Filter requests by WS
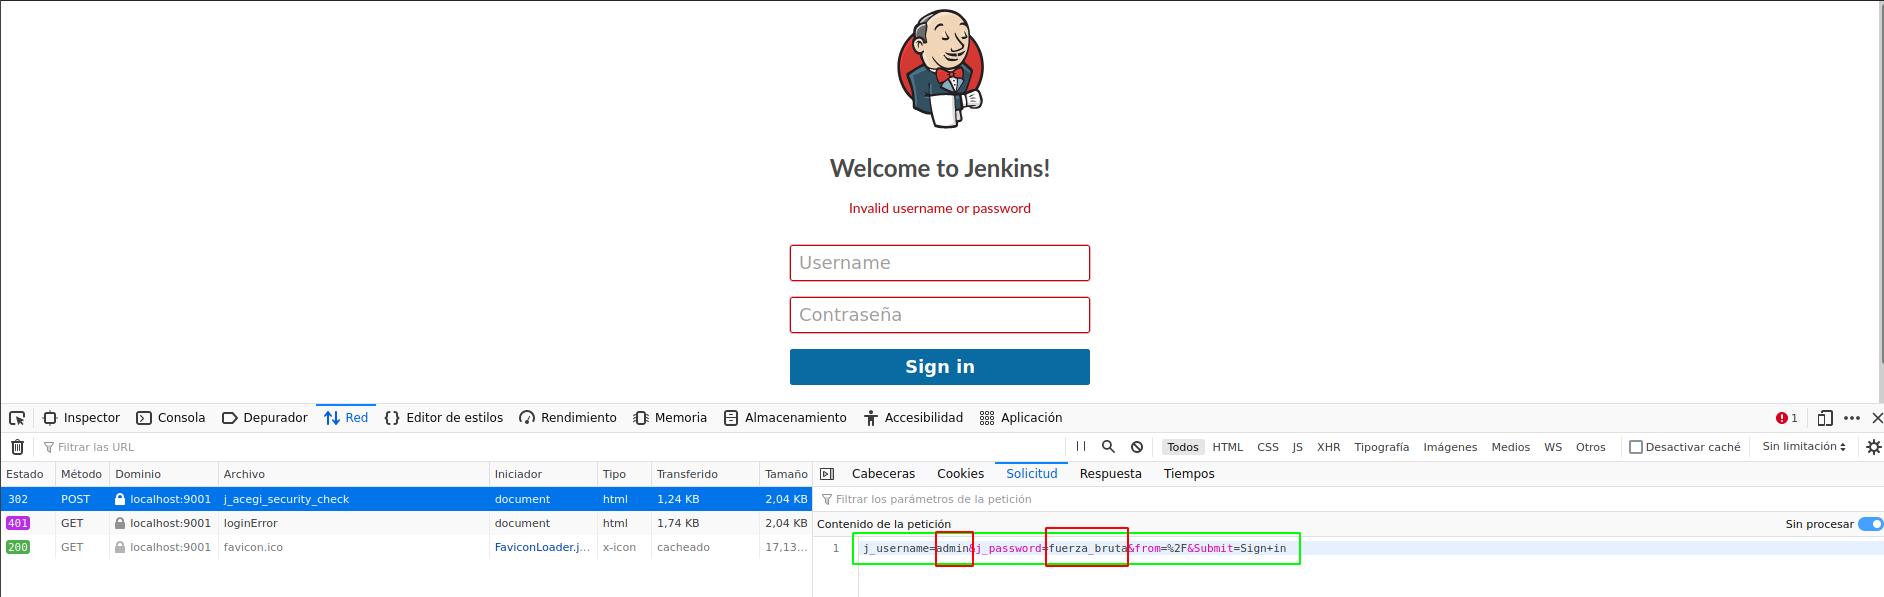Image resolution: width=1884 pixels, height=597 pixels. pyautogui.click(x=1553, y=447)
